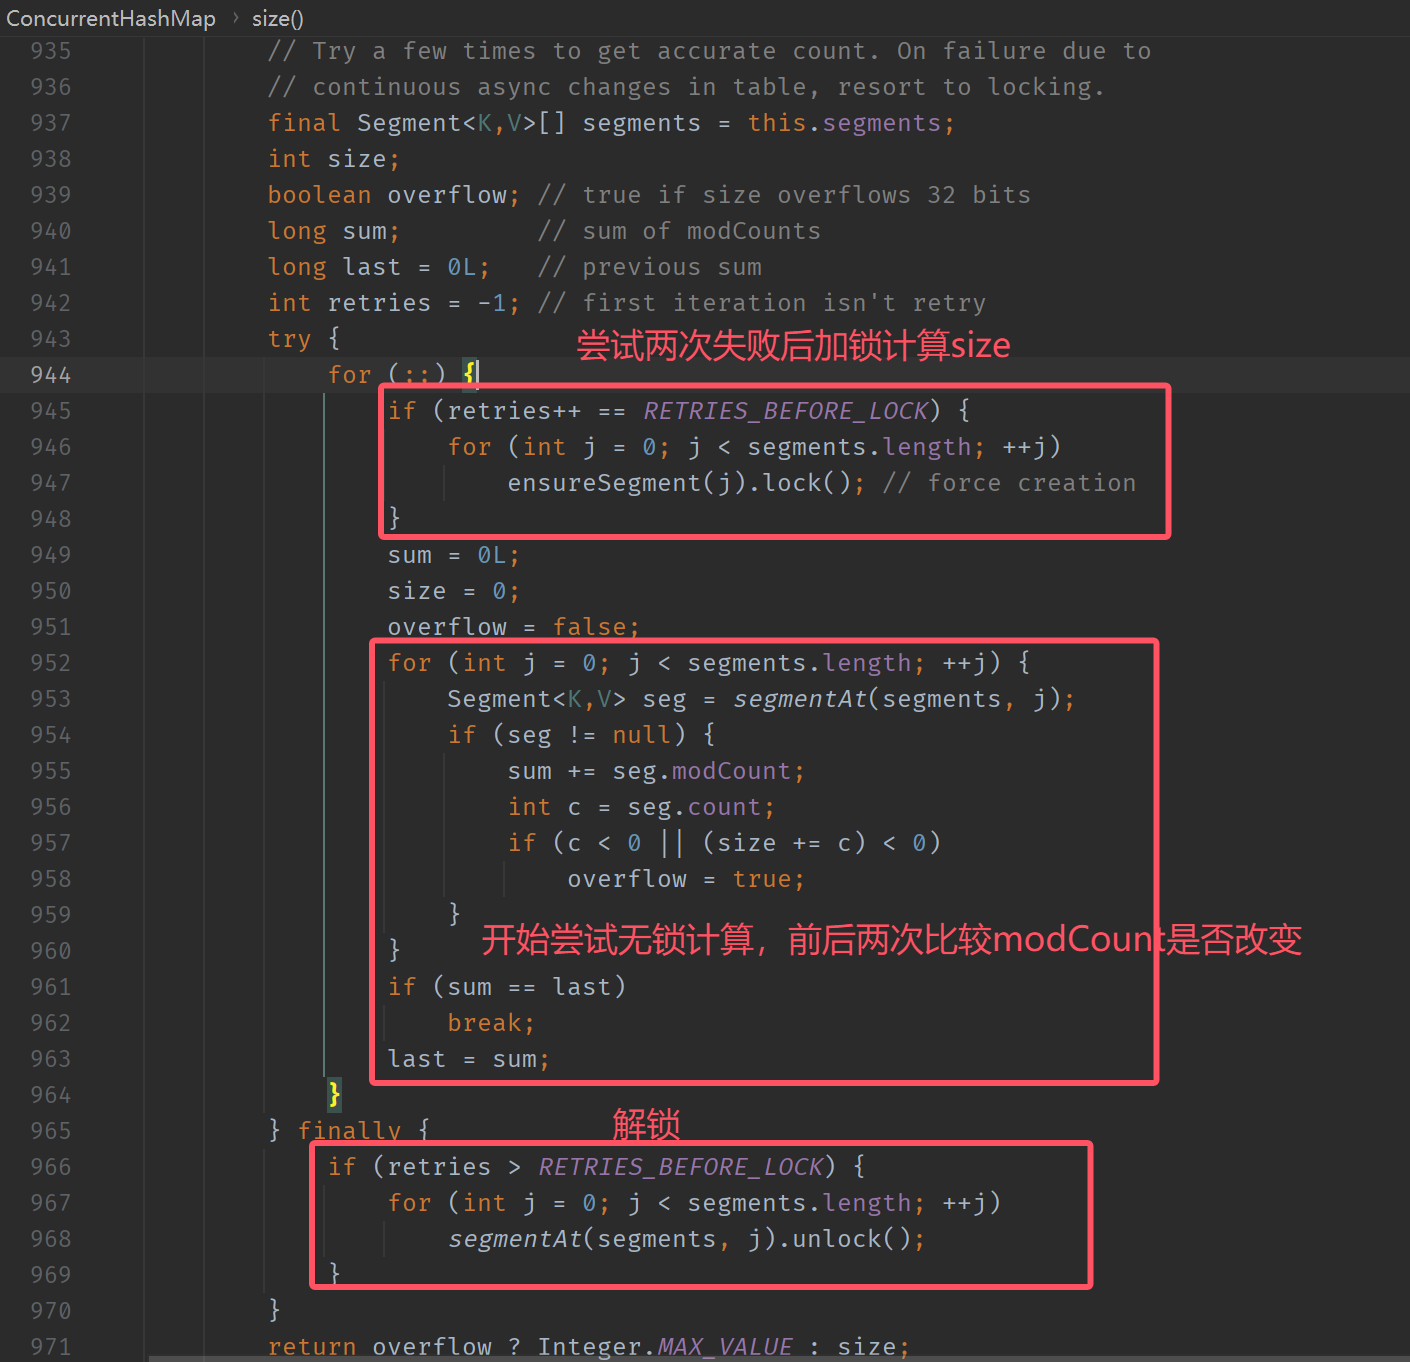Click 'unlock()' on line 968
The image size is (1410, 1362).
click(851, 1239)
